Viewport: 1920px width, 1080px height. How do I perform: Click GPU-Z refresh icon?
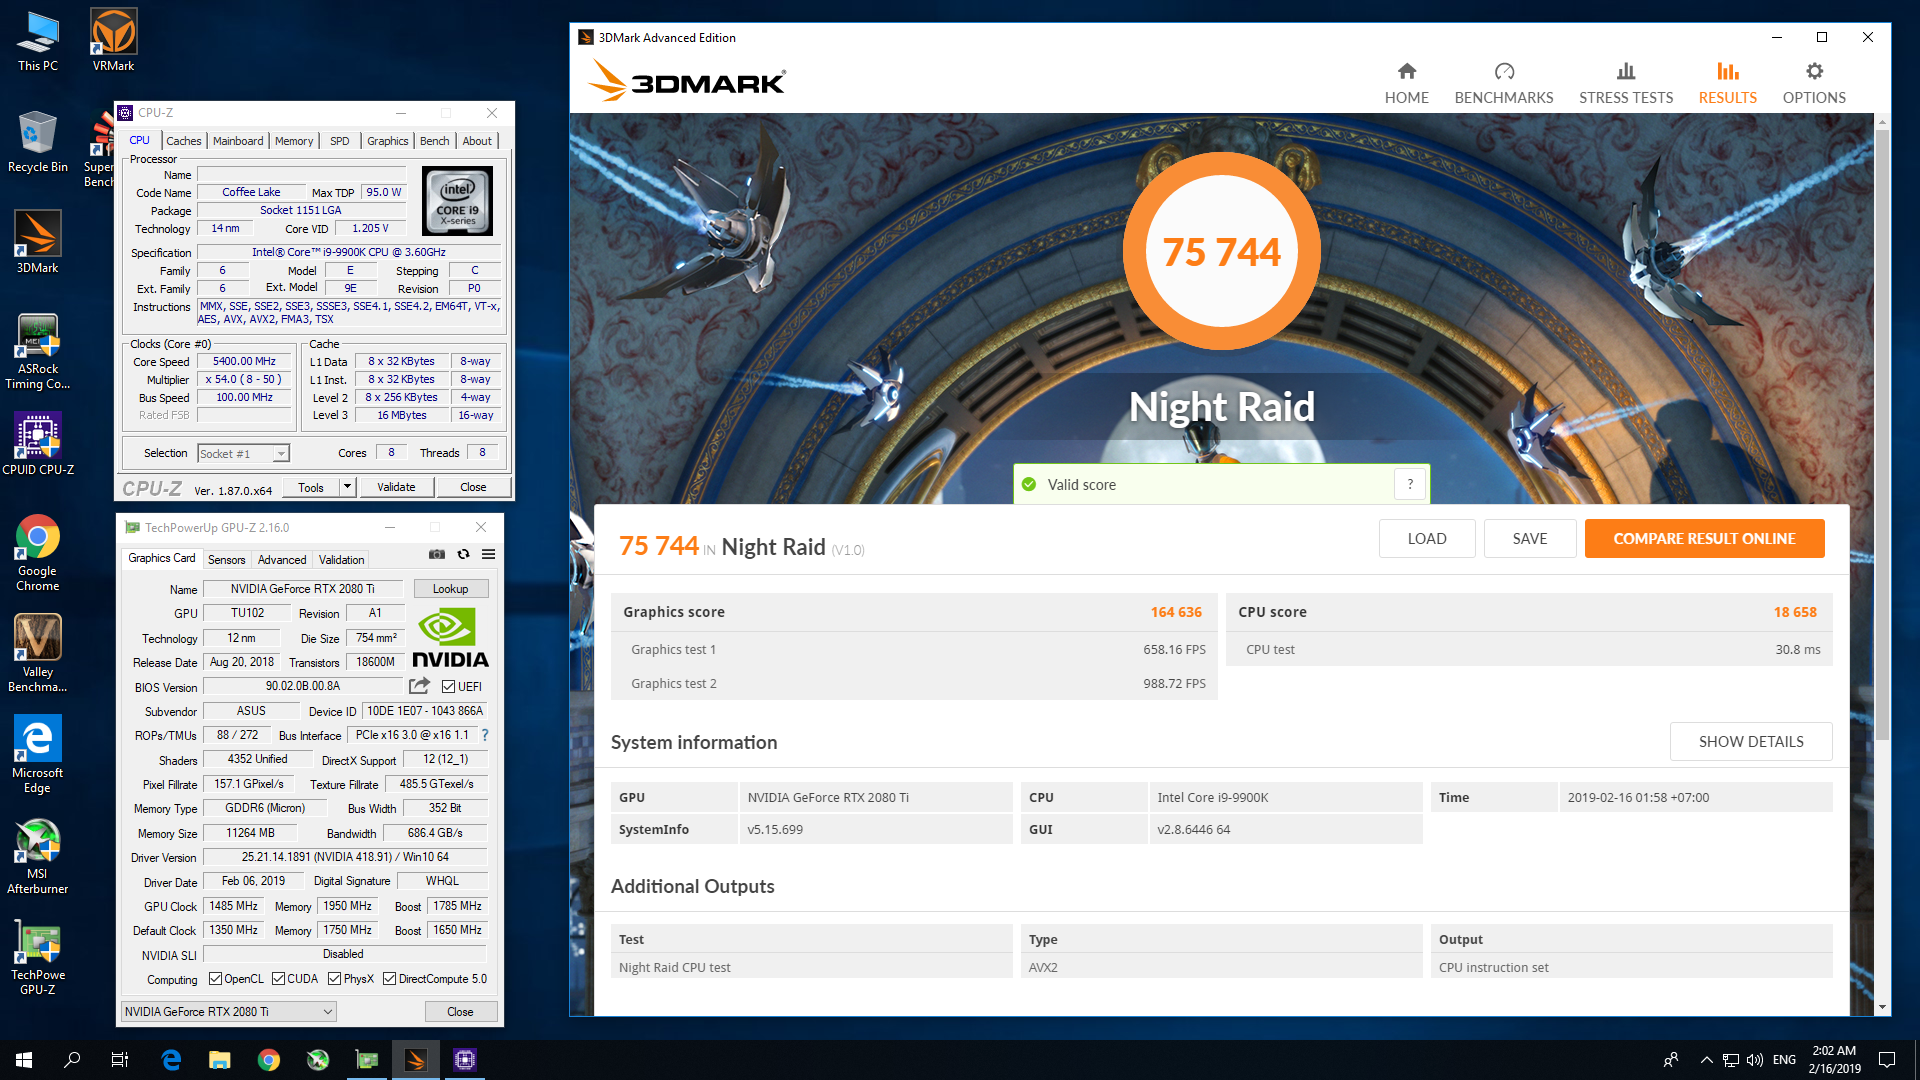tap(463, 554)
